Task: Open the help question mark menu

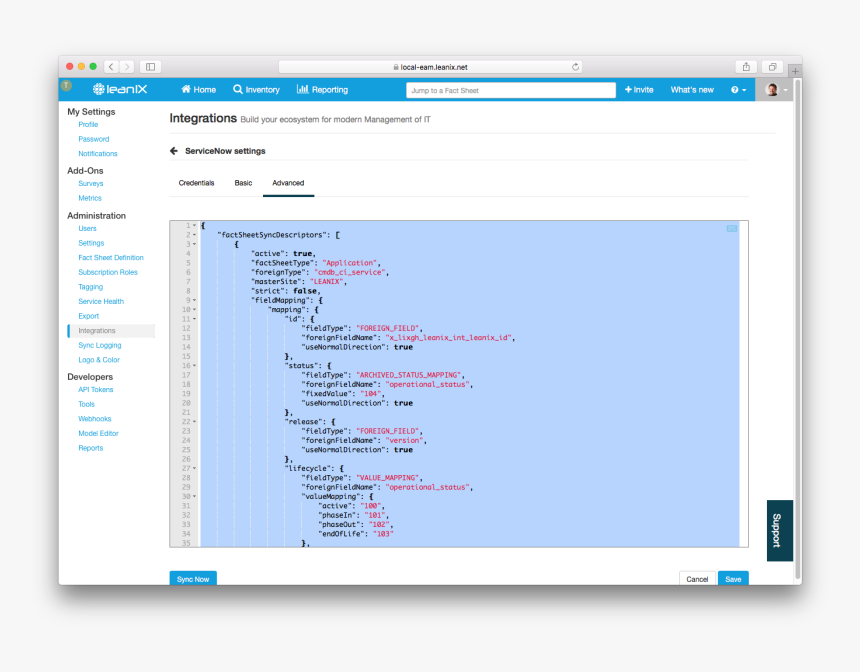Action: pyautogui.click(x=738, y=90)
